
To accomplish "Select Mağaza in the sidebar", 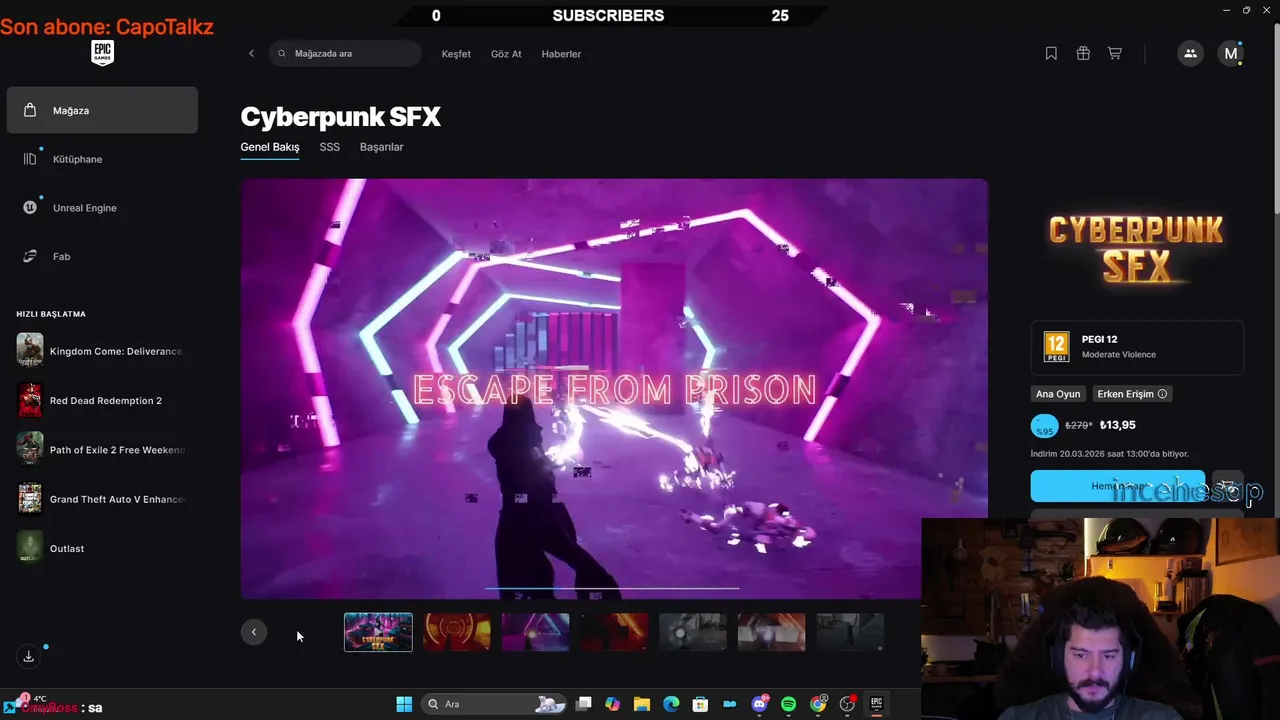I will [x=102, y=110].
